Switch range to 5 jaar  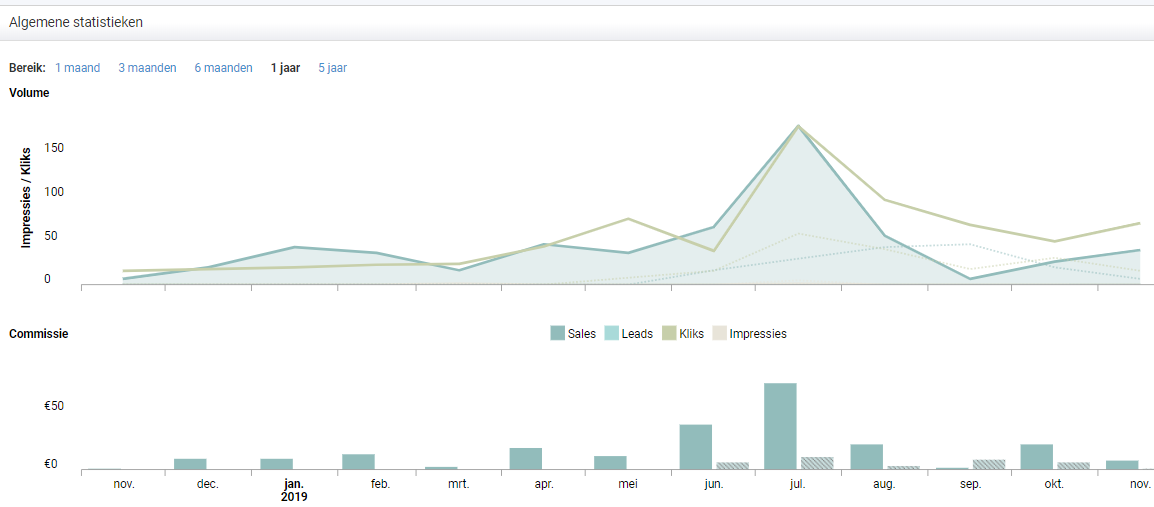332,68
